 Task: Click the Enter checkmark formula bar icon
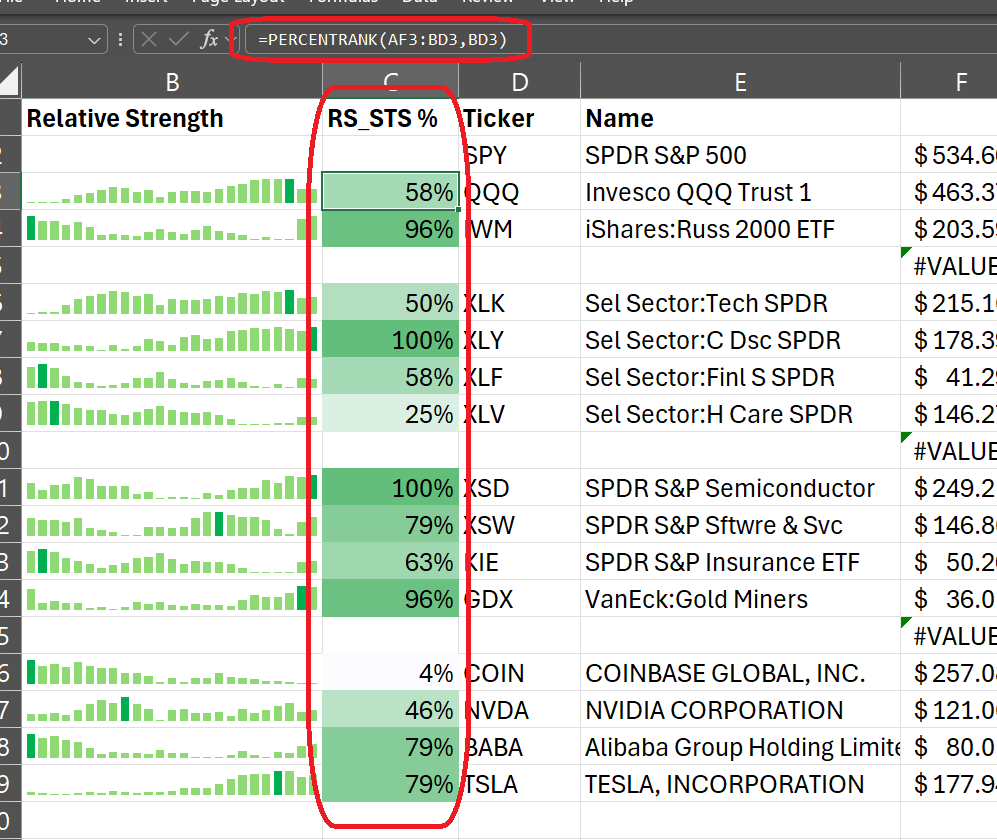coord(179,39)
